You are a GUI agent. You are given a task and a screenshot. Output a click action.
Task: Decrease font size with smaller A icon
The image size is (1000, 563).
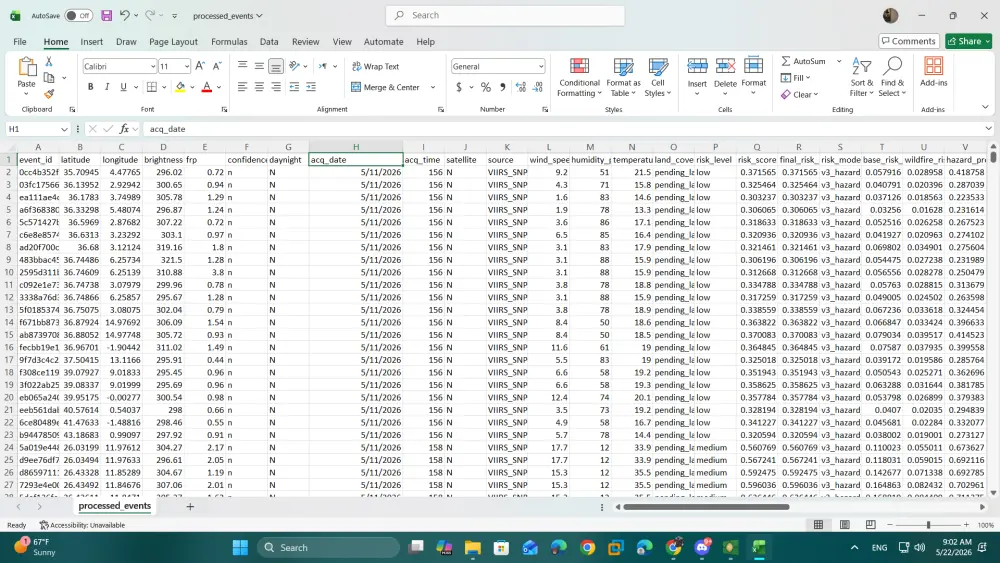tap(217, 66)
